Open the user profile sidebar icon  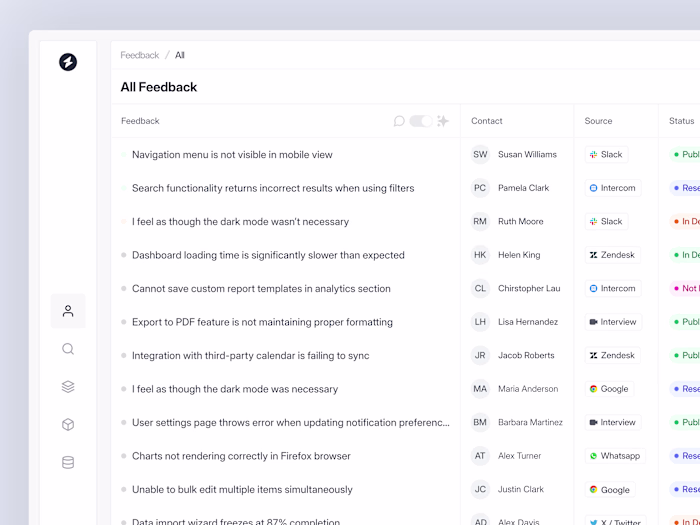(68, 311)
